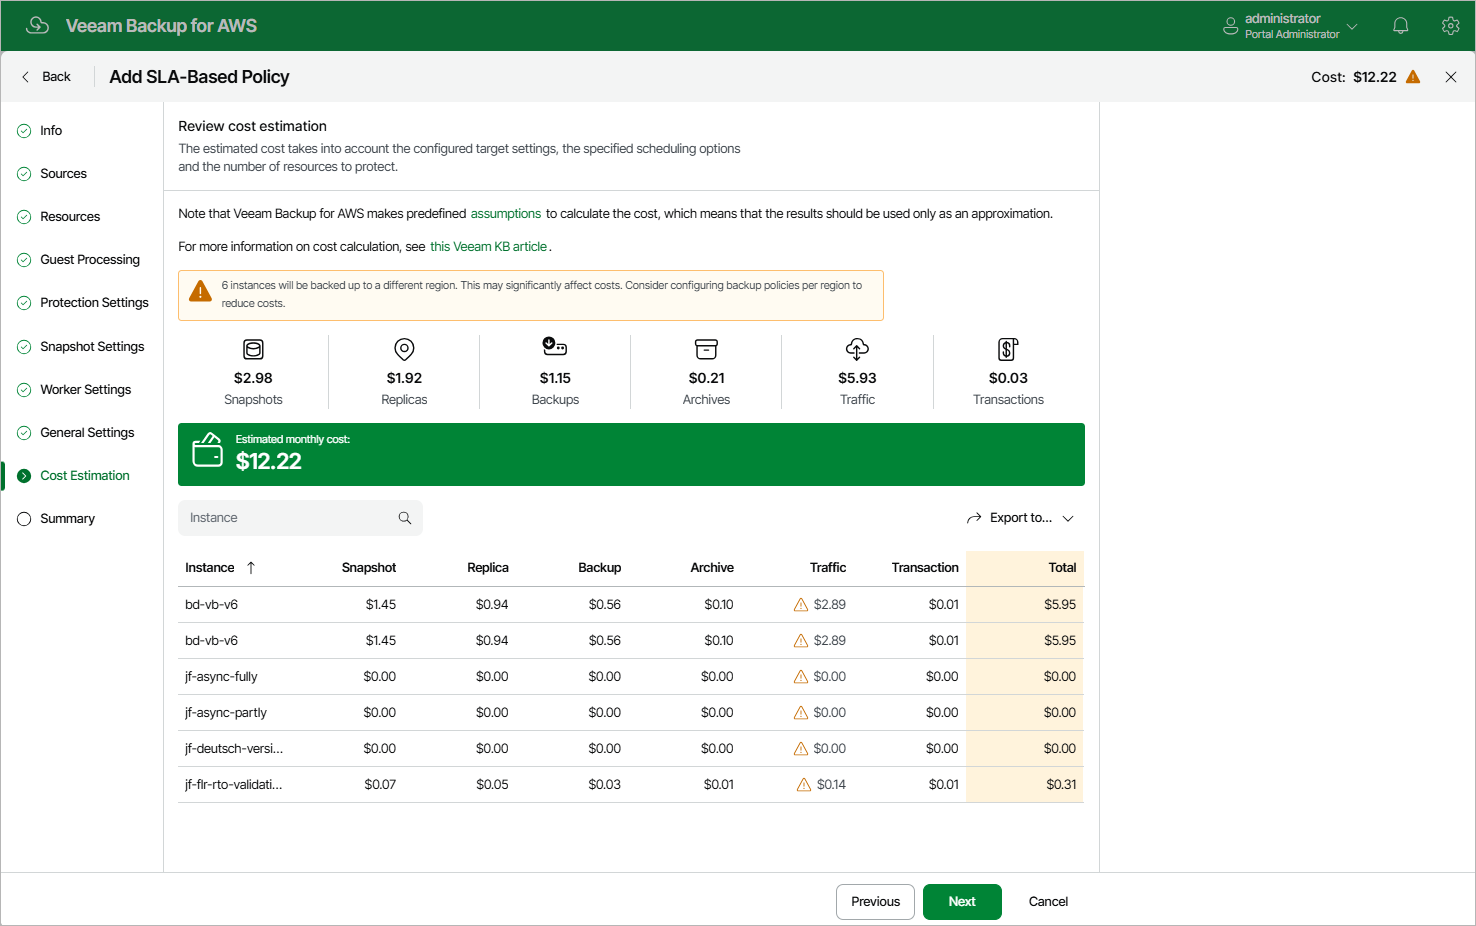Viewport: 1476px width, 926px height.
Task: Click the Archives box icon
Action: tap(707, 349)
